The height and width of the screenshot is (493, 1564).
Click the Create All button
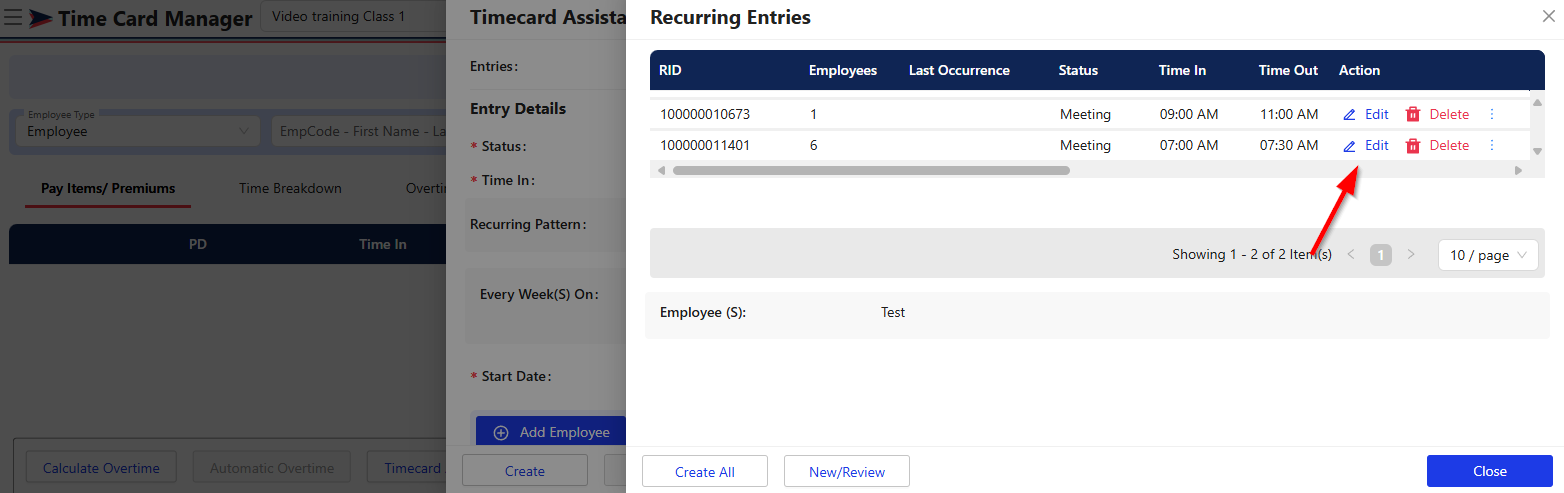704,472
